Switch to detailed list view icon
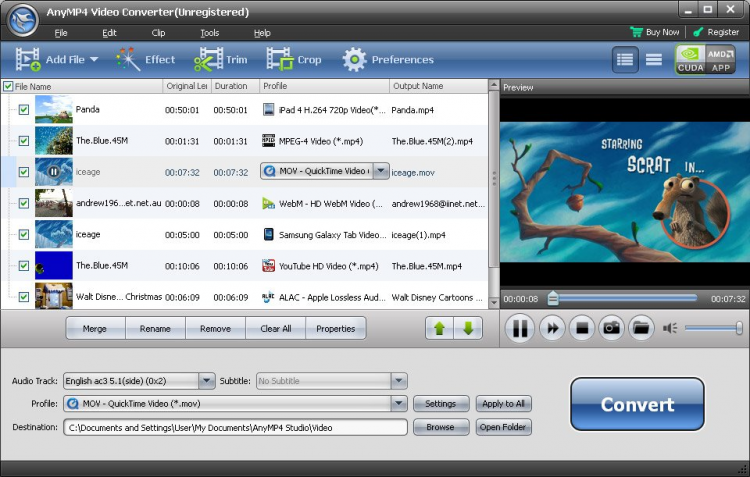 click(x=626, y=60)
